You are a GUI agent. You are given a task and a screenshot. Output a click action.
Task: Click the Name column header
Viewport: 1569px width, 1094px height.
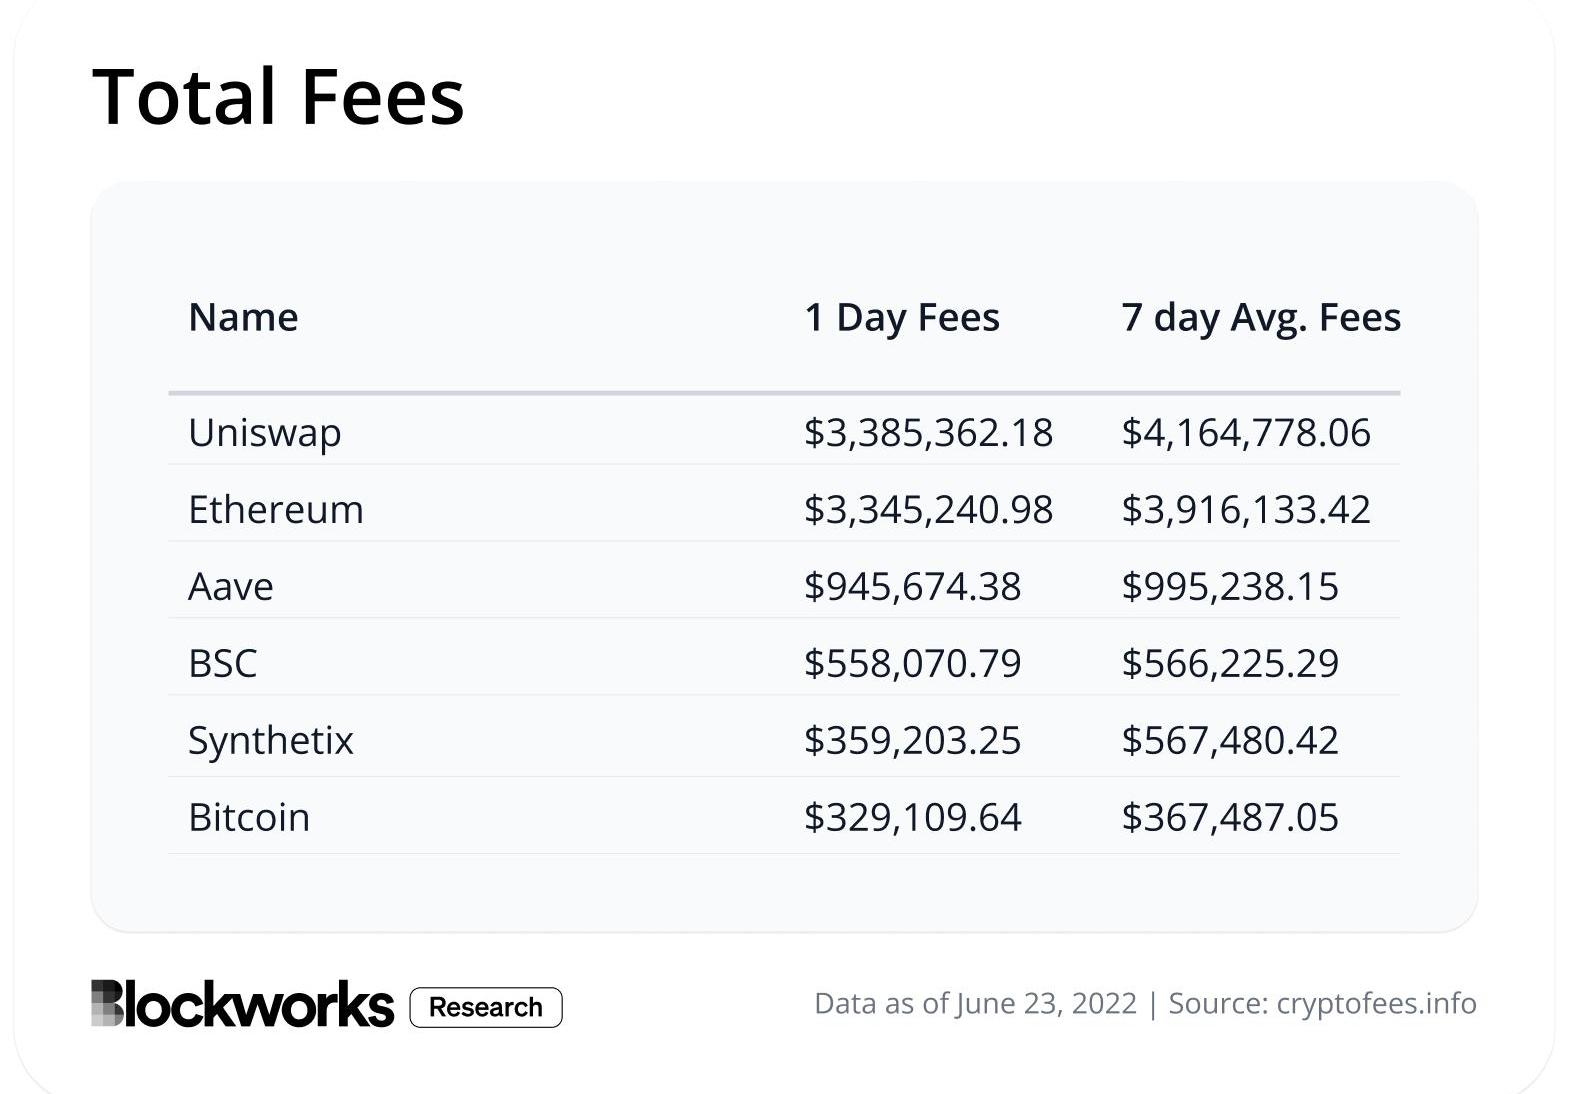(x=243, y=317)
